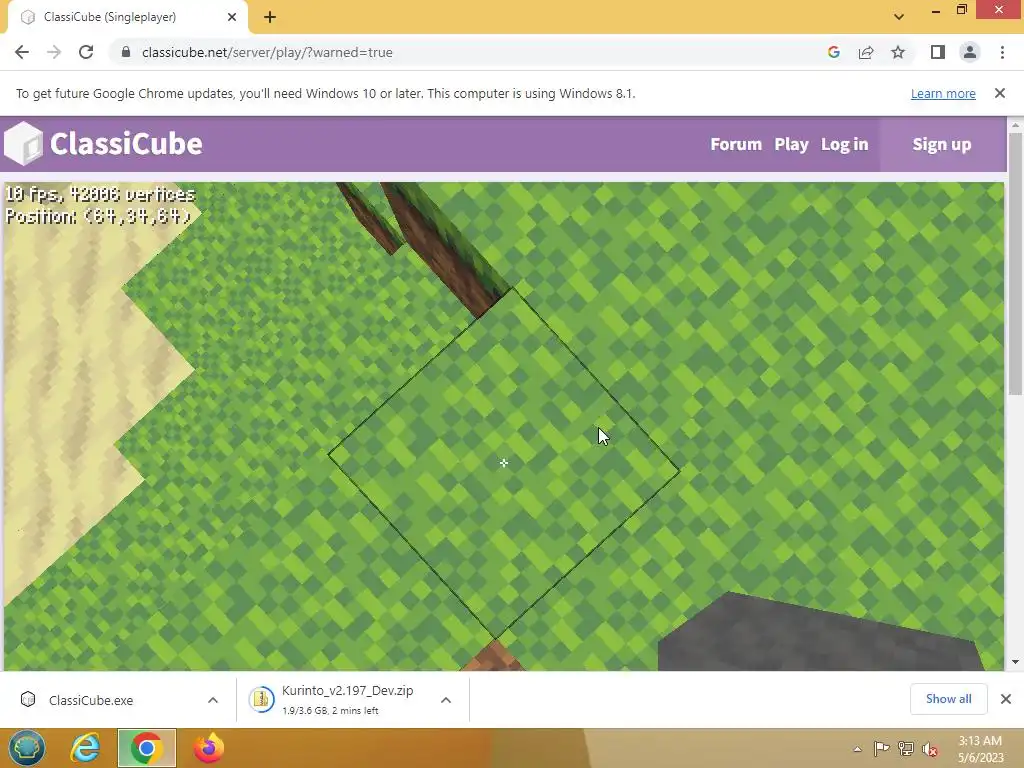The height and width of the screenshot is (768, 1024).
Task: Open the Chrome profile menu
Action: click(x=970, y=52)
